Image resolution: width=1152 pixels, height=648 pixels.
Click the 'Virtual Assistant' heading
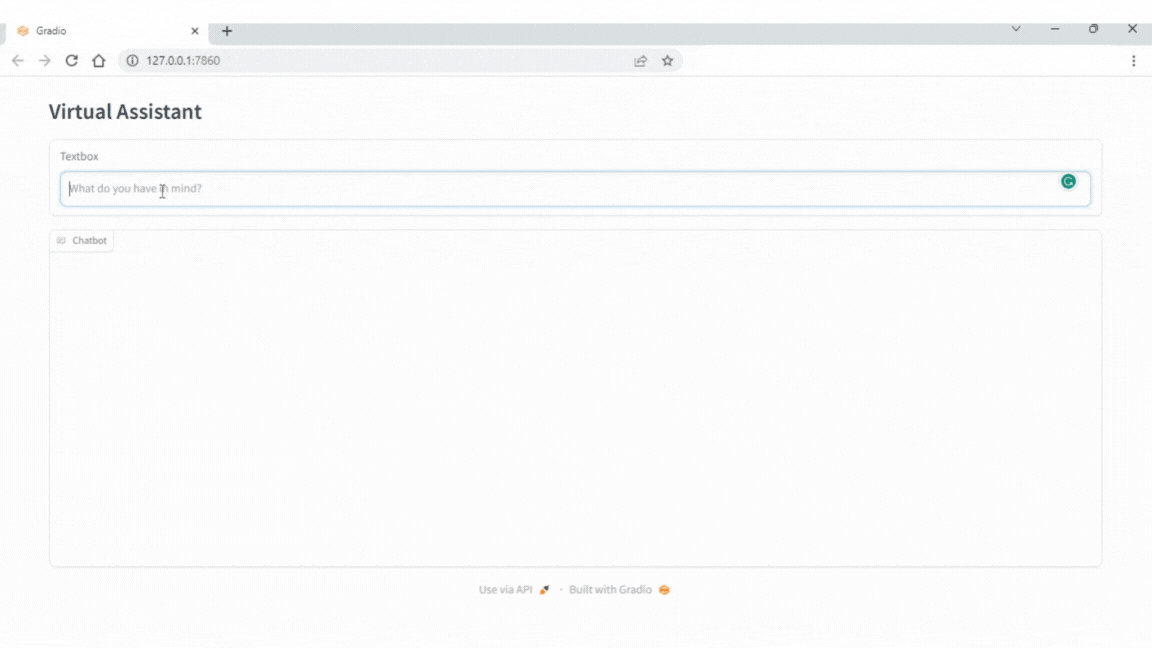[x=125, y=112]
